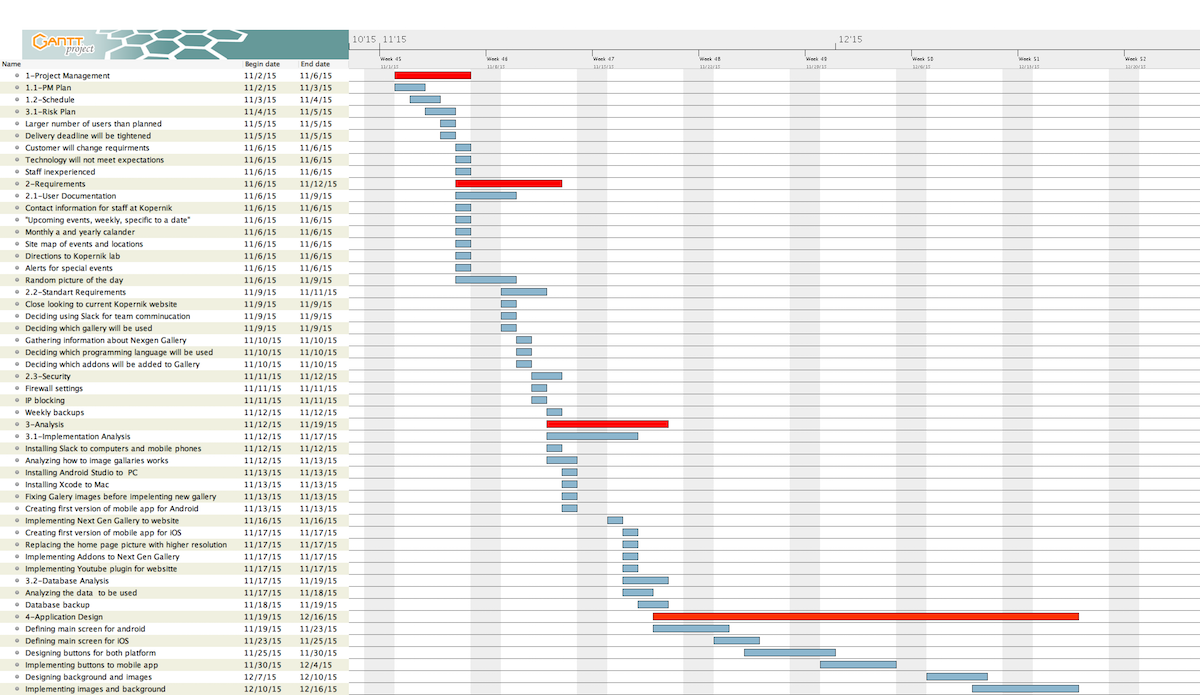1200x695 pixels.
Task: Click the Name column header
Action: coord(11,64)
